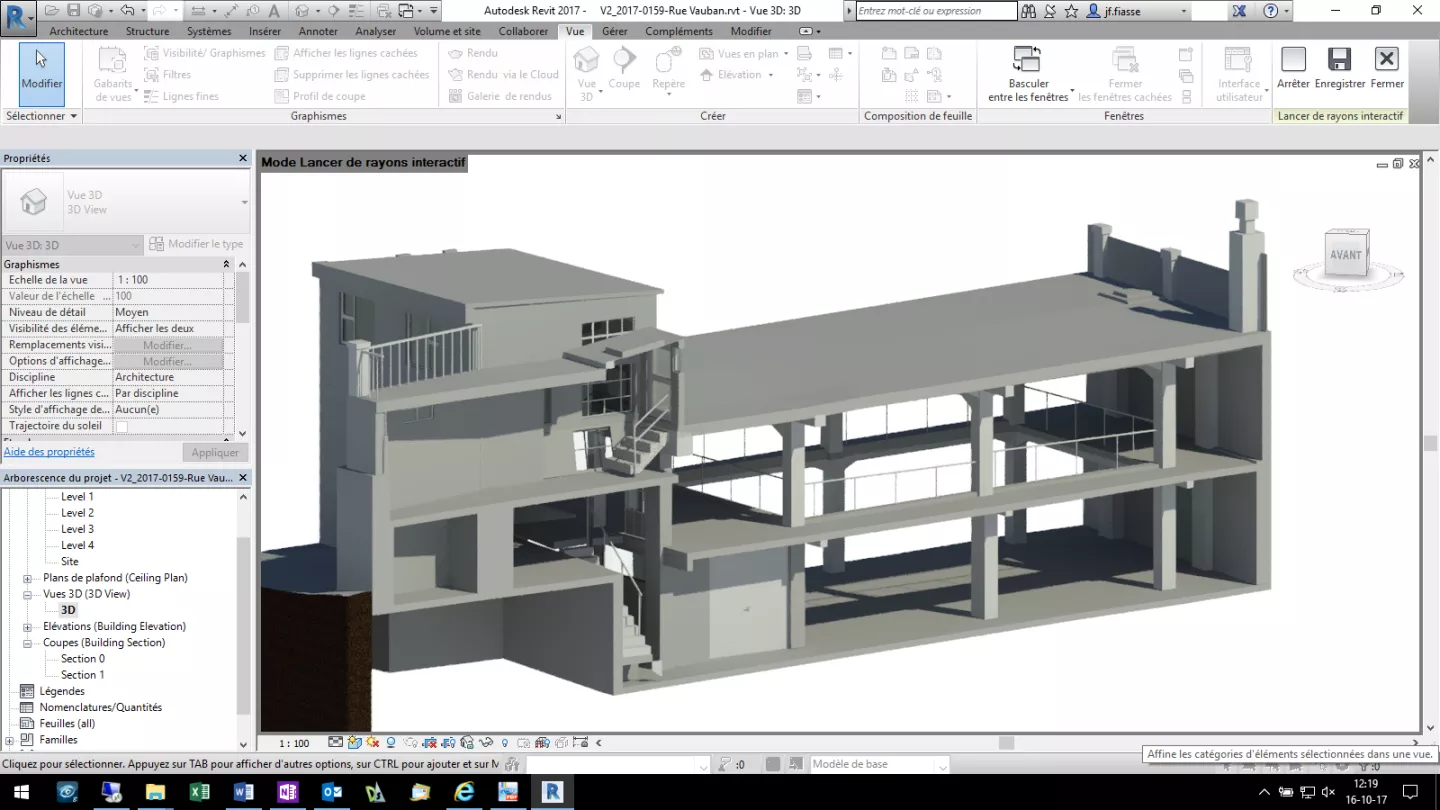The image size is (1440, 810).
Task: Collapse the Graphismes properties section
Action: pyautogui.click(x=226, y=264)
